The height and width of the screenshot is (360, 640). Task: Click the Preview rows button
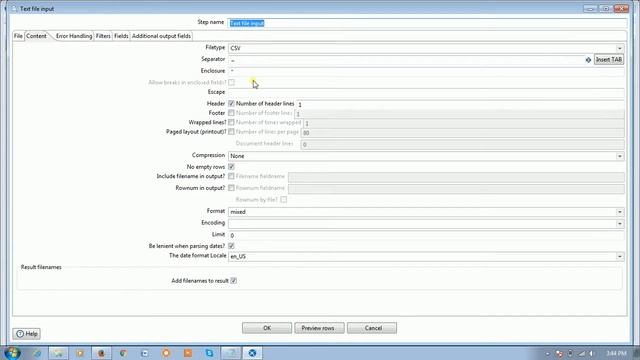pos(319,328)
